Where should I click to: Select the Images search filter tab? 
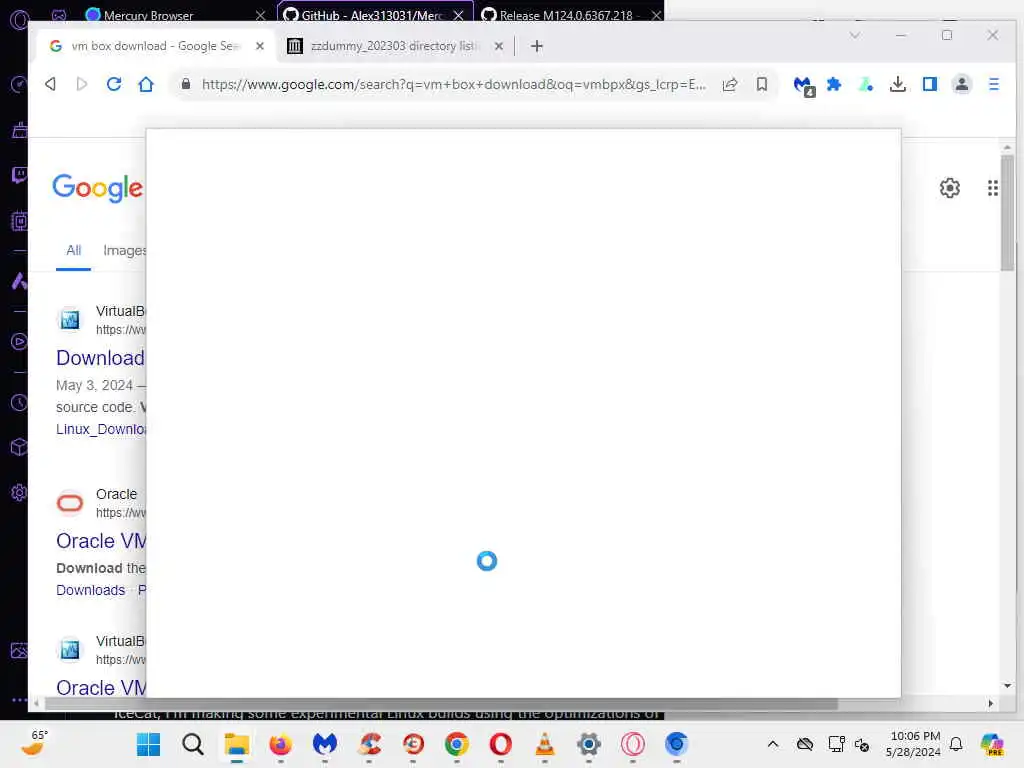(x=124, y=251)
